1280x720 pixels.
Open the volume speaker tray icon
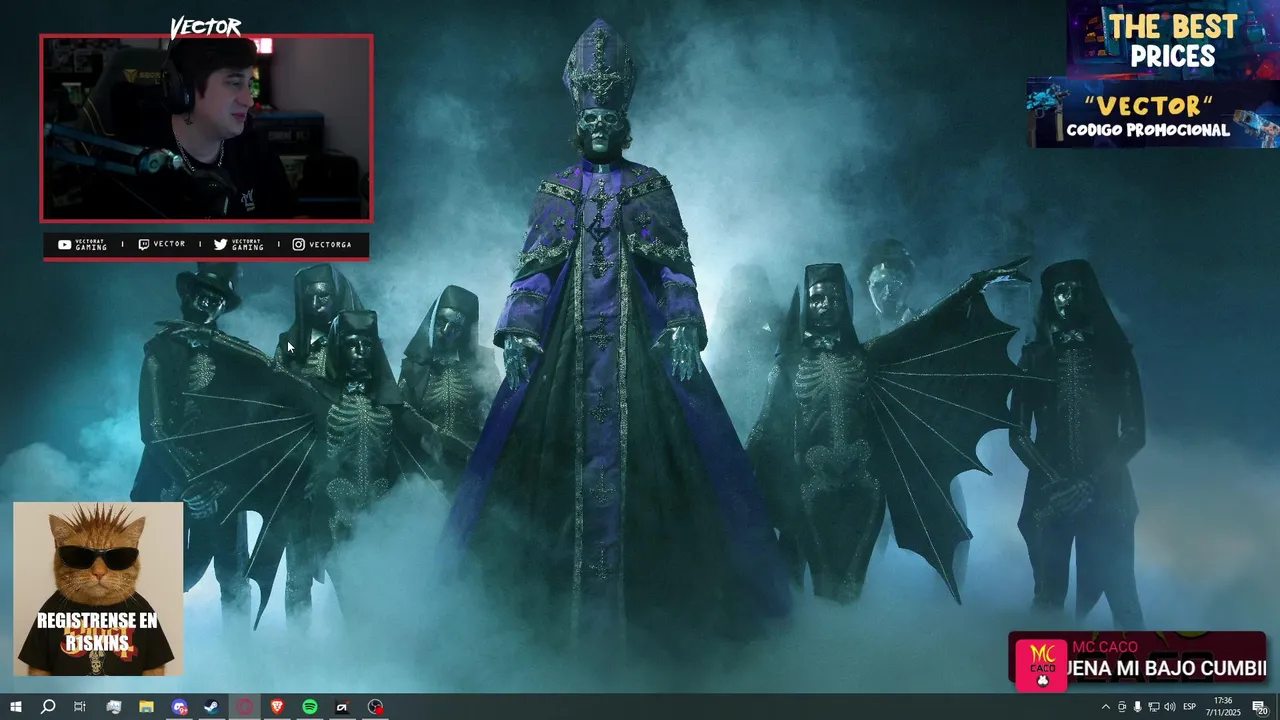[x=1170, y=707]
